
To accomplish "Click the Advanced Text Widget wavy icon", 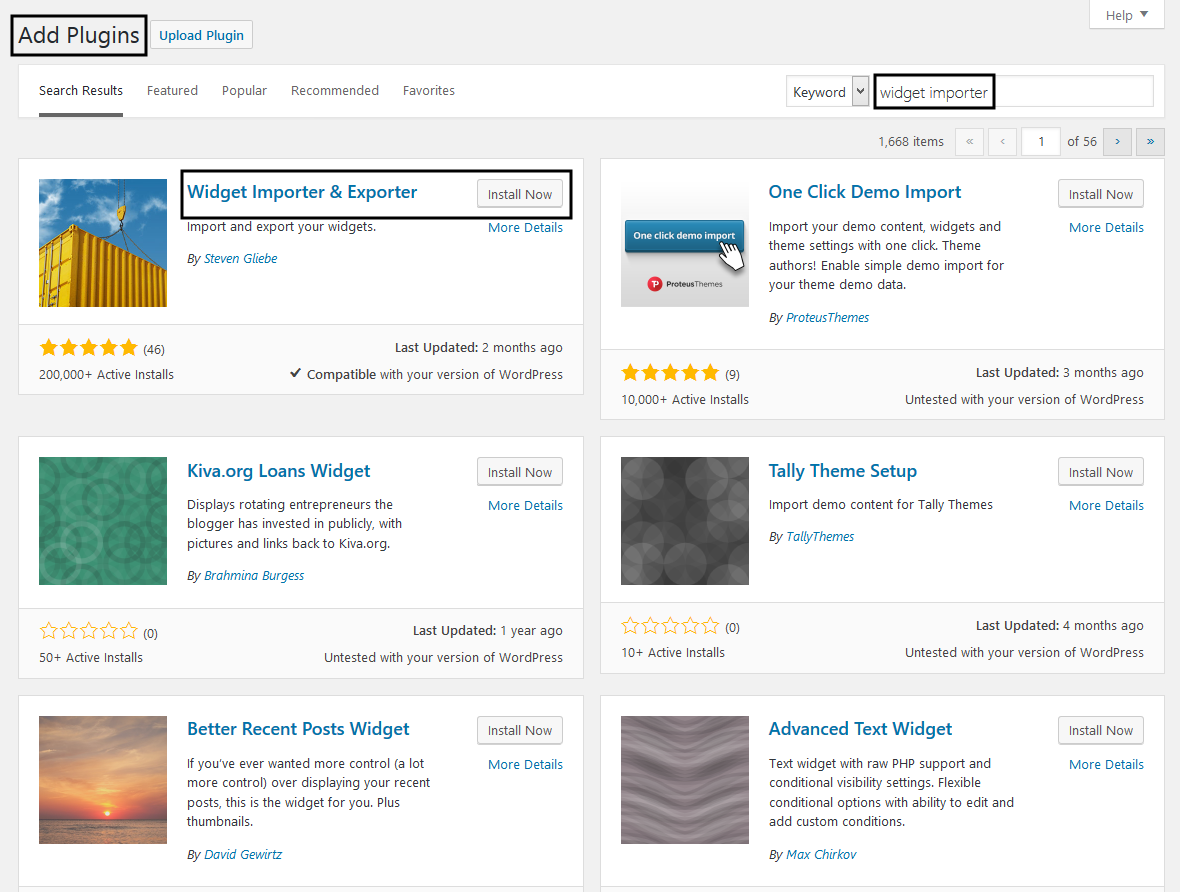I will 684,780.
